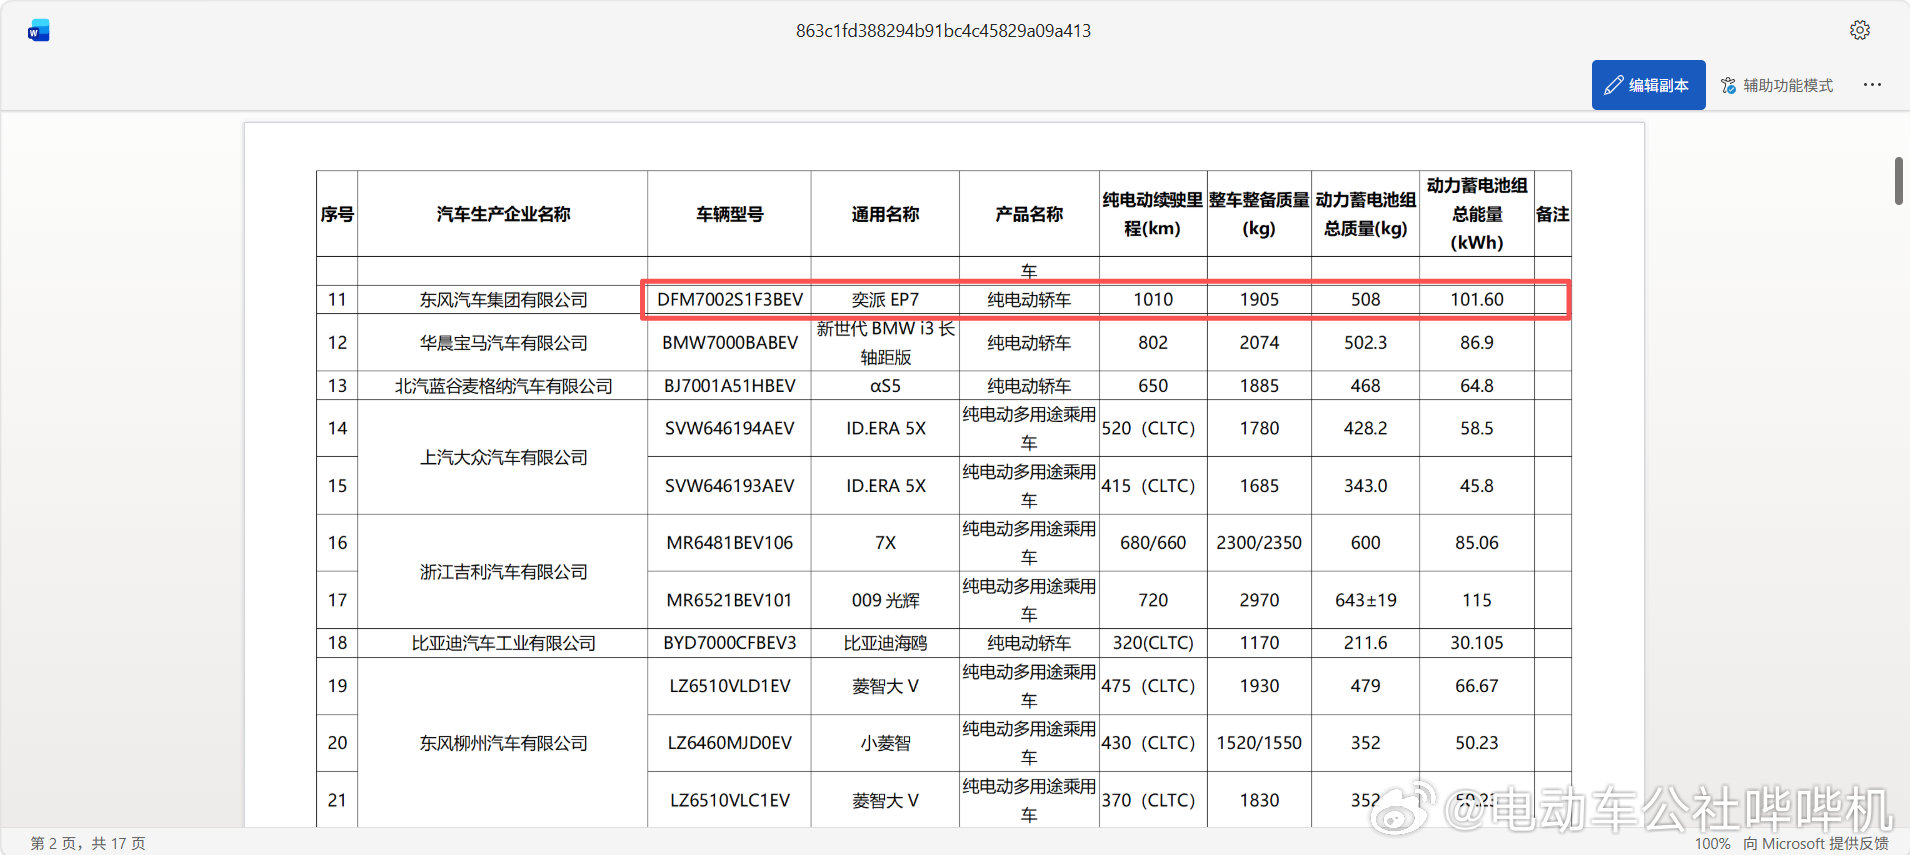
Task: Click the 101.60 energy value
Action: [1477, 299]
